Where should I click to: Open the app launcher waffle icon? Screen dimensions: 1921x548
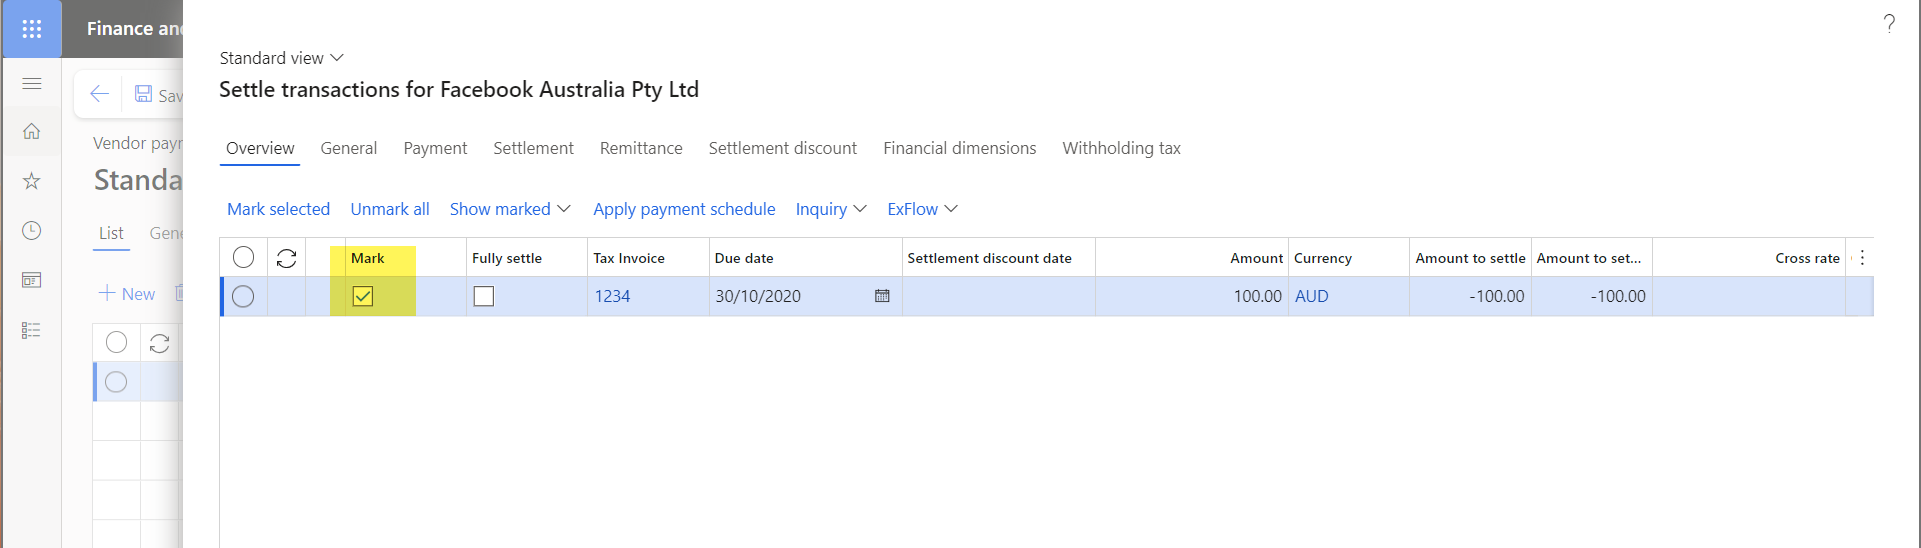(31, 29)
